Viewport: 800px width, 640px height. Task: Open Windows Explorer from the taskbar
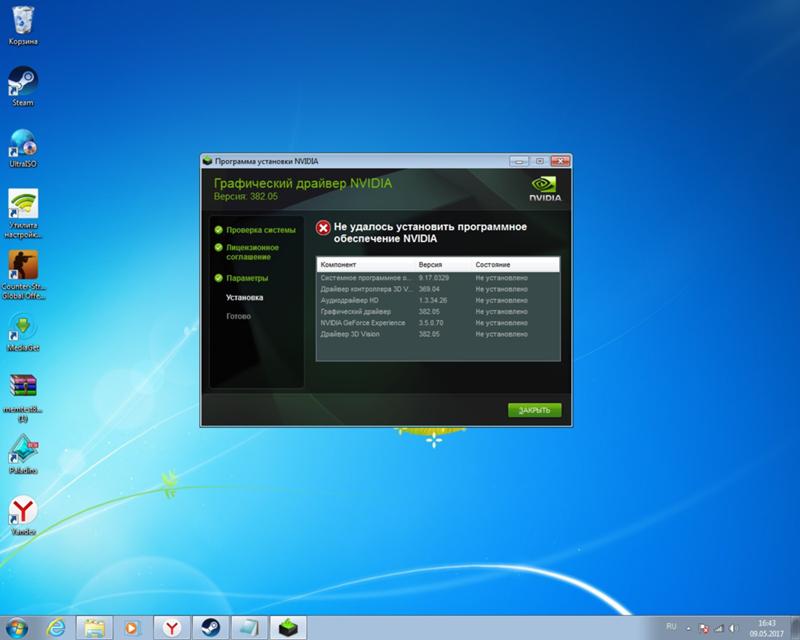(94, 628)
